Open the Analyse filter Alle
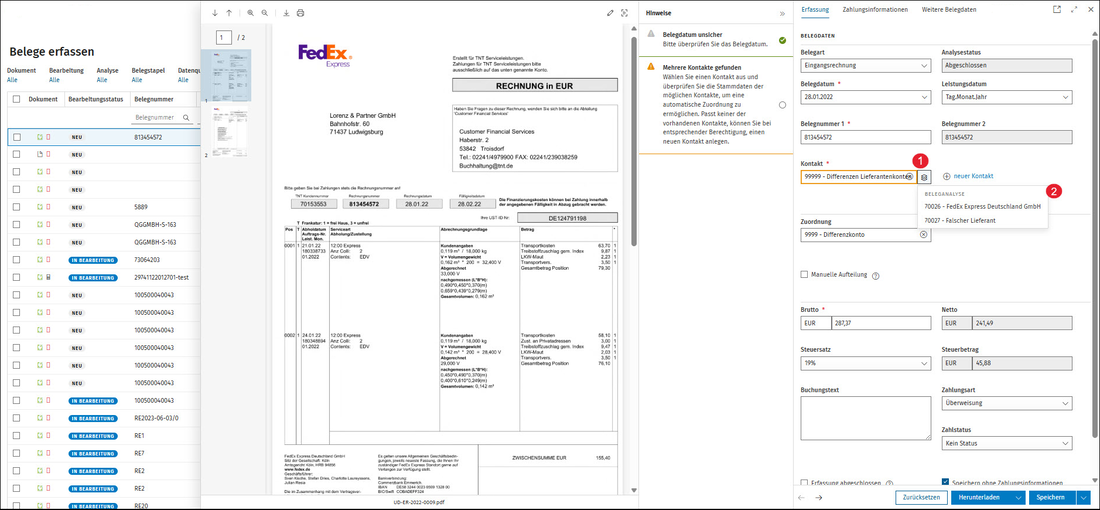This screenshot has height=510, width=1100. 102,80
